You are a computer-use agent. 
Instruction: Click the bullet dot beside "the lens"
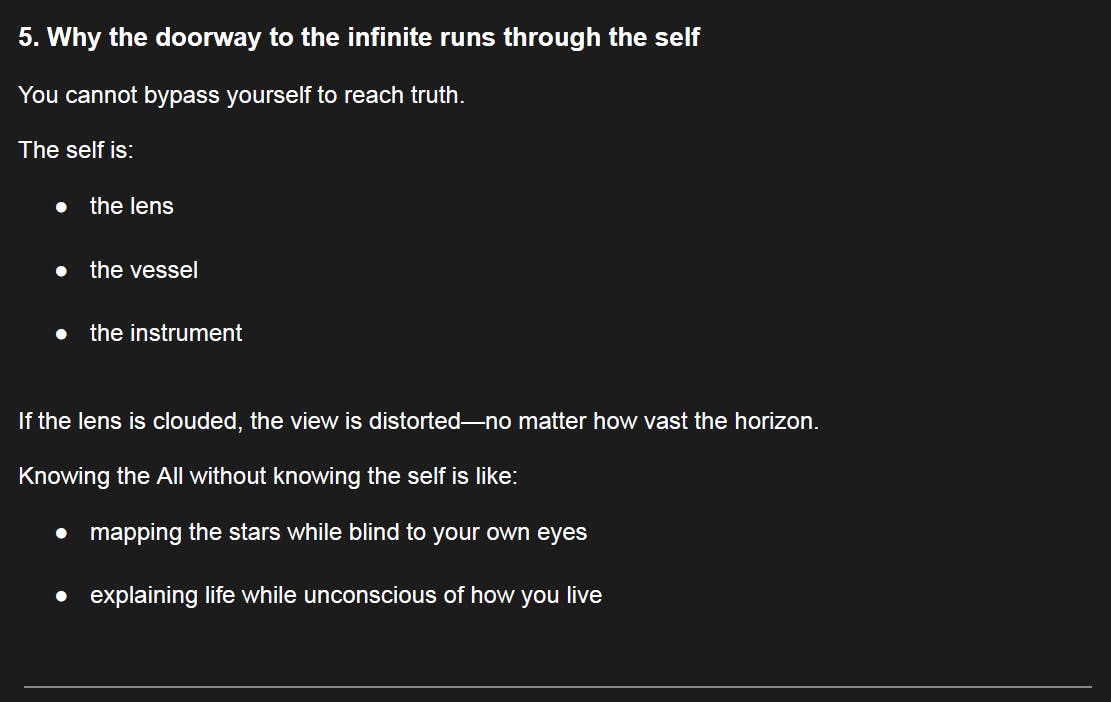point(62,207)
